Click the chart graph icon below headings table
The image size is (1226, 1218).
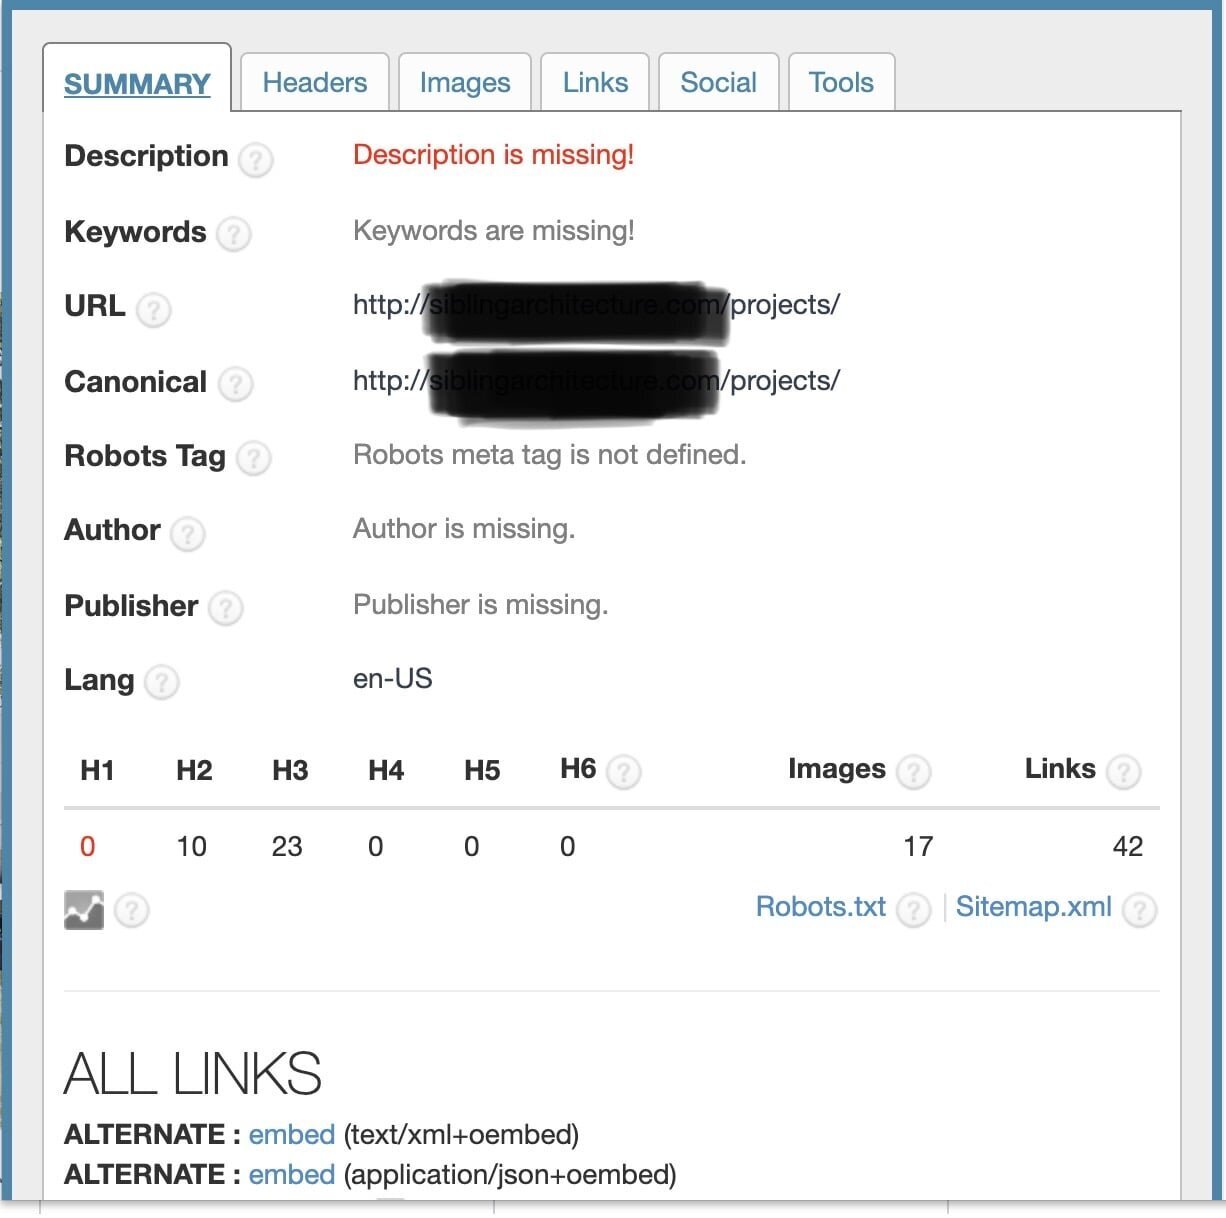(84, 910)
